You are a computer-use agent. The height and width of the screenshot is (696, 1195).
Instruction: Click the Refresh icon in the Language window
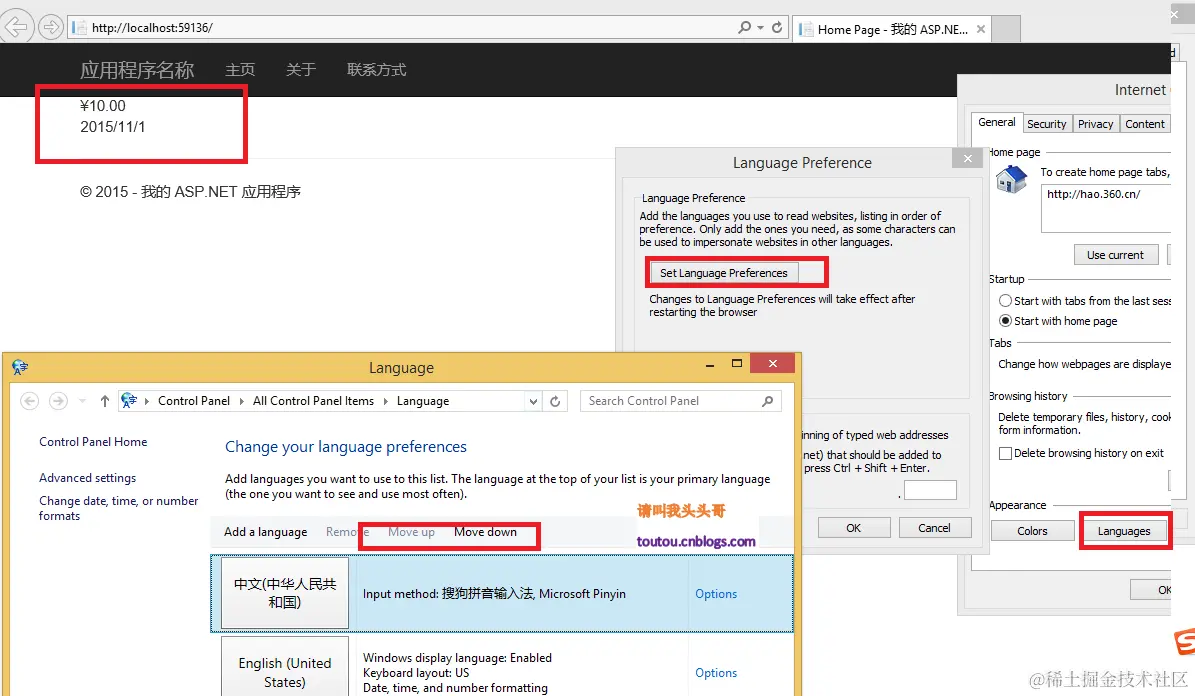tap(556, 400)
